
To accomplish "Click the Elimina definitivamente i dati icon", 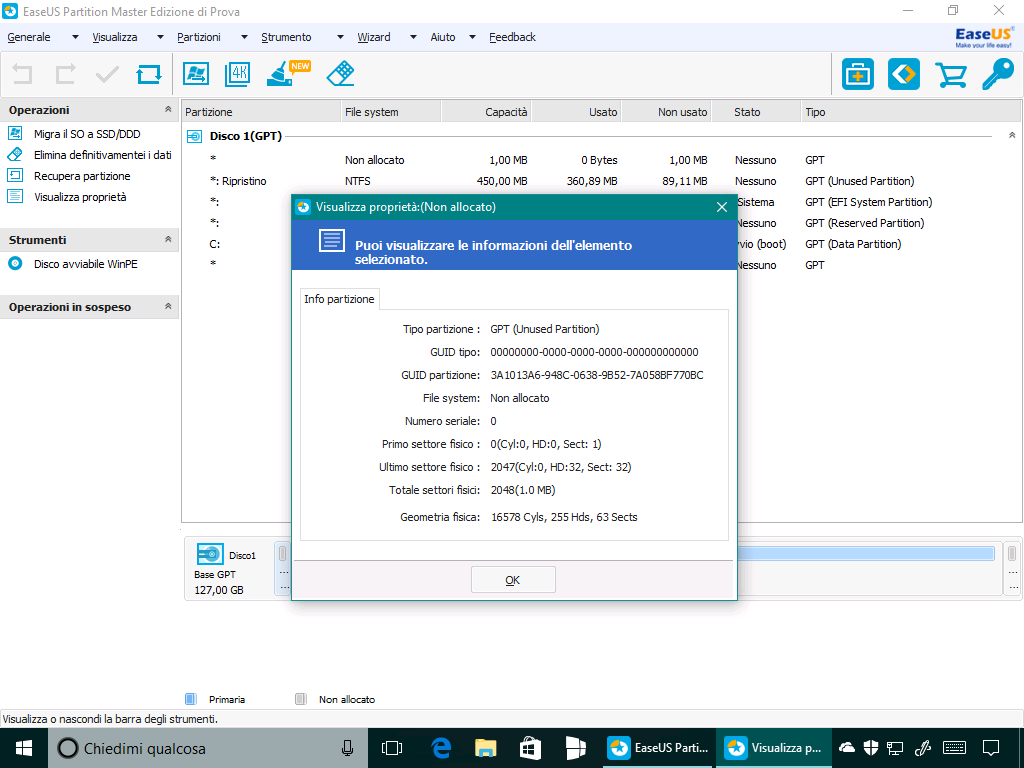I will click(15, 155).
